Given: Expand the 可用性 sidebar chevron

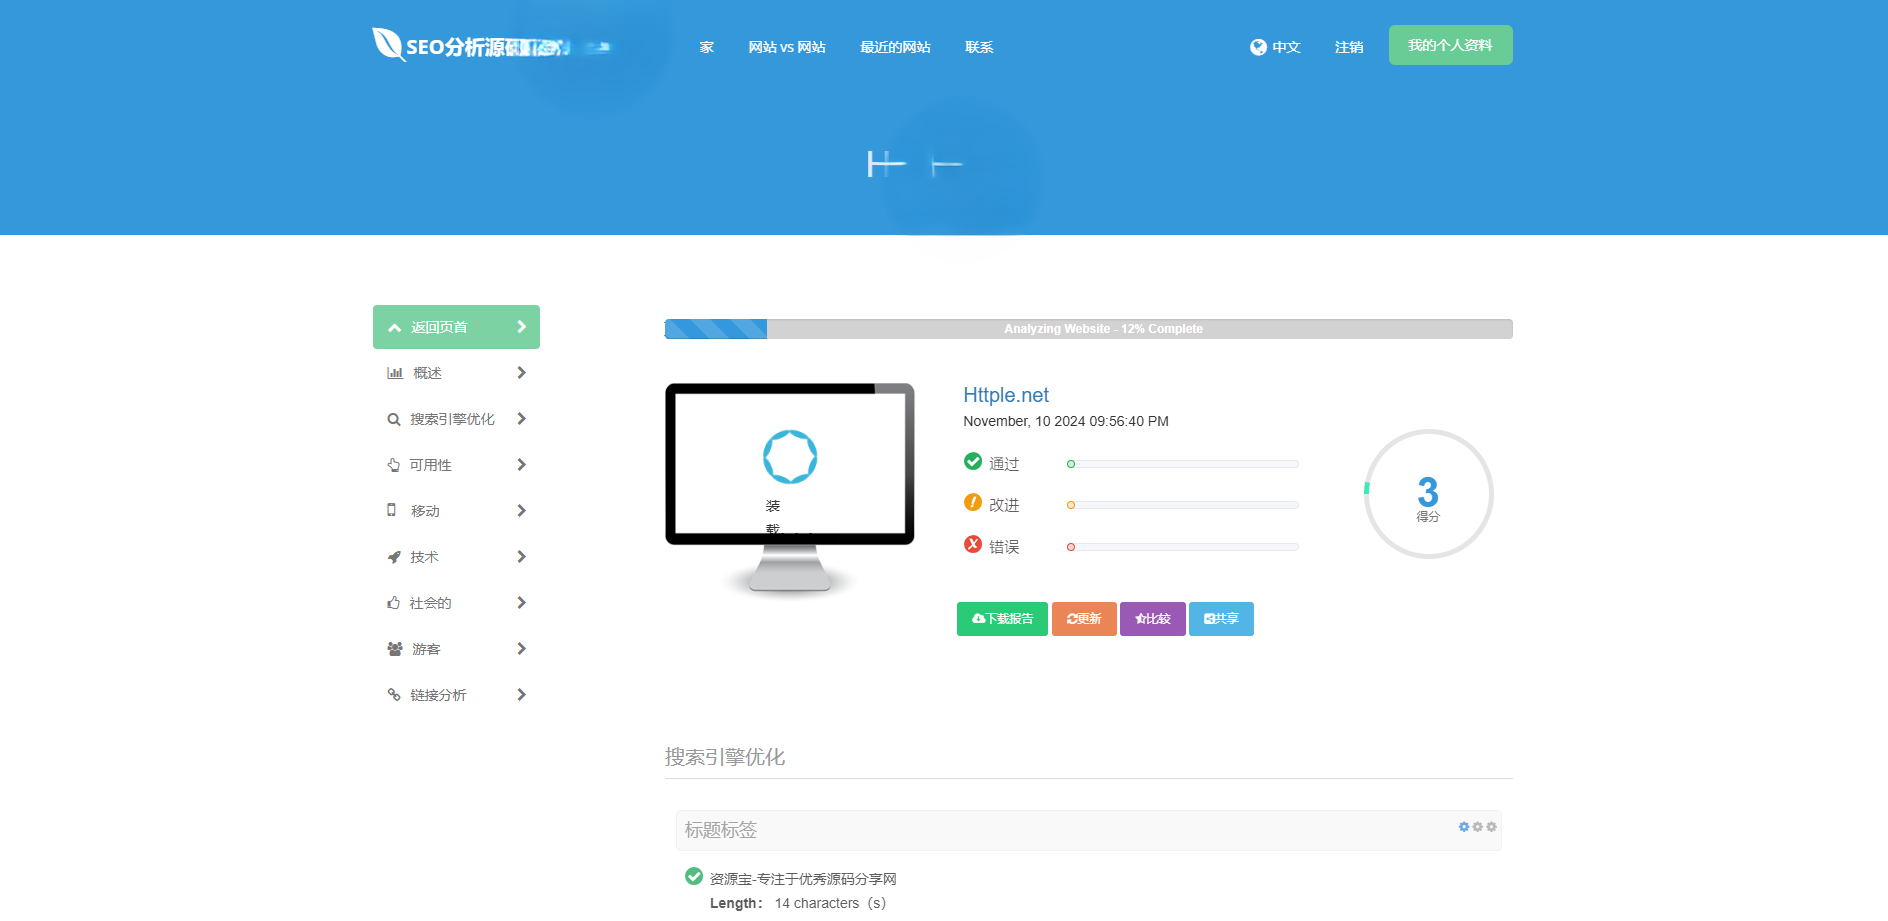Looking at the screenshot, I should [x=521, y=465].
